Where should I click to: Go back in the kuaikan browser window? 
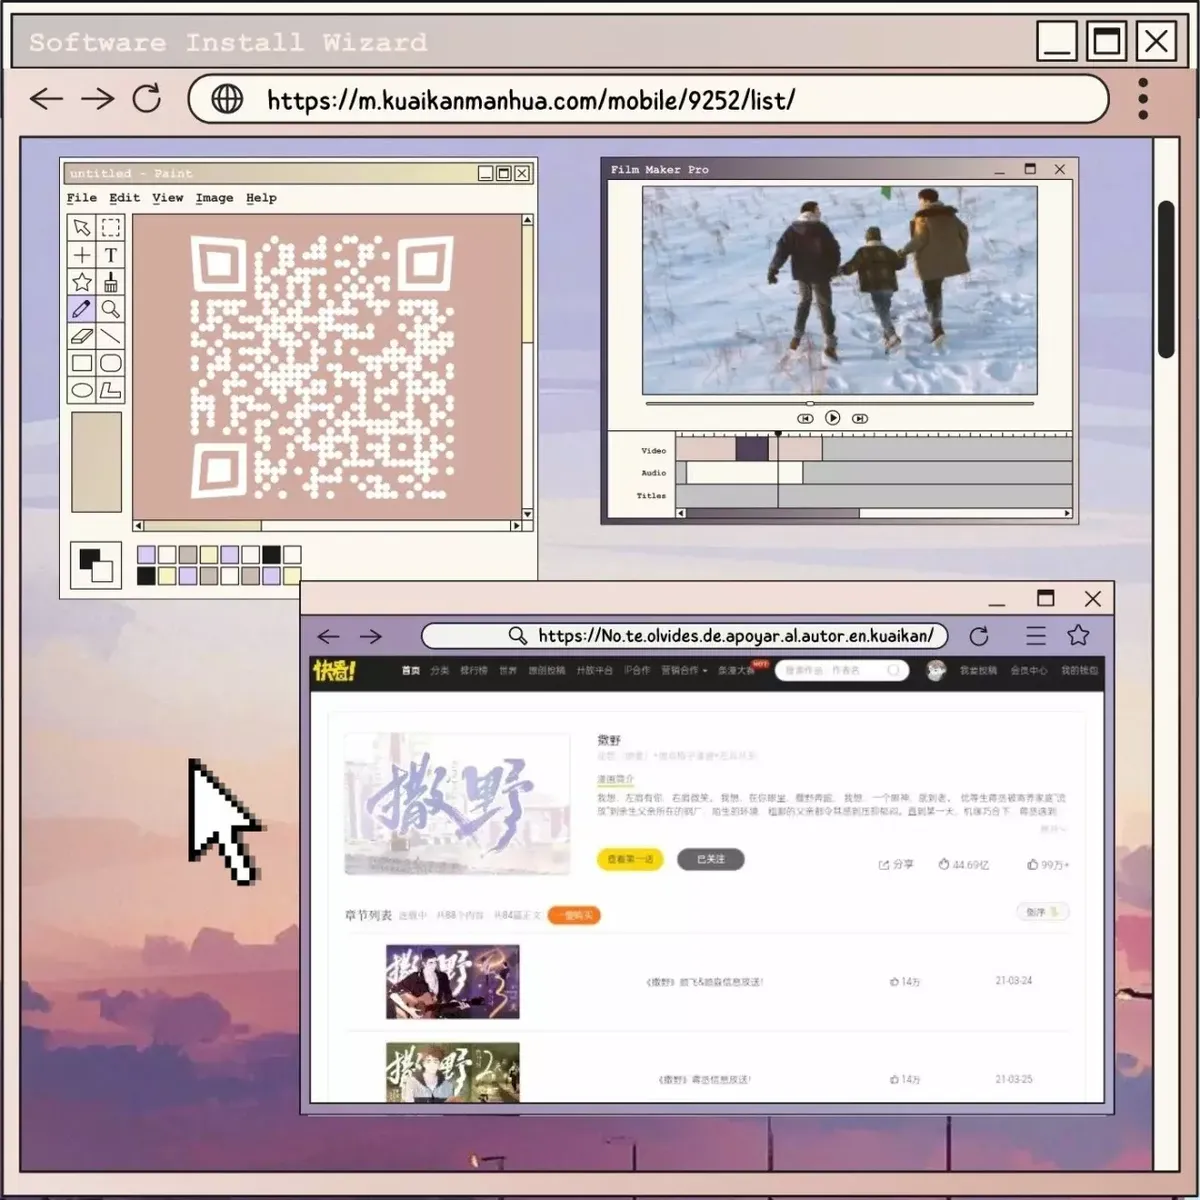point(328,636)
